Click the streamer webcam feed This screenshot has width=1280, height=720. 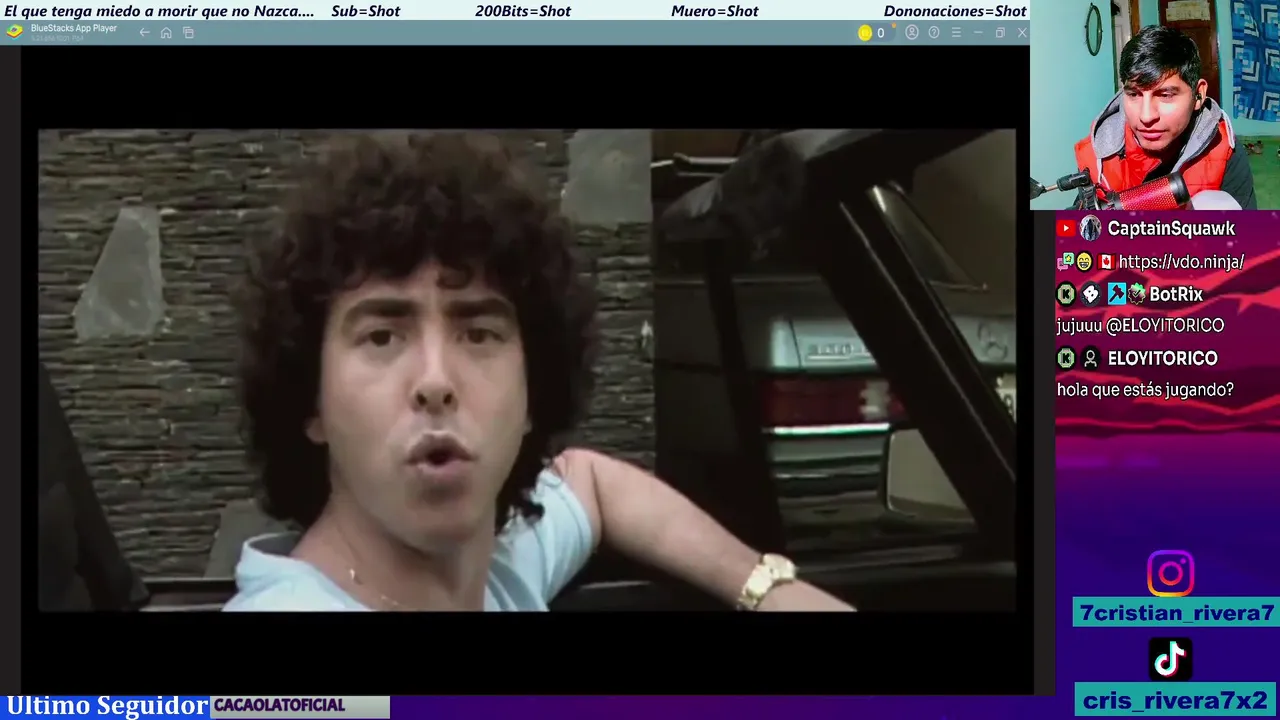(x=1155, y=105)
